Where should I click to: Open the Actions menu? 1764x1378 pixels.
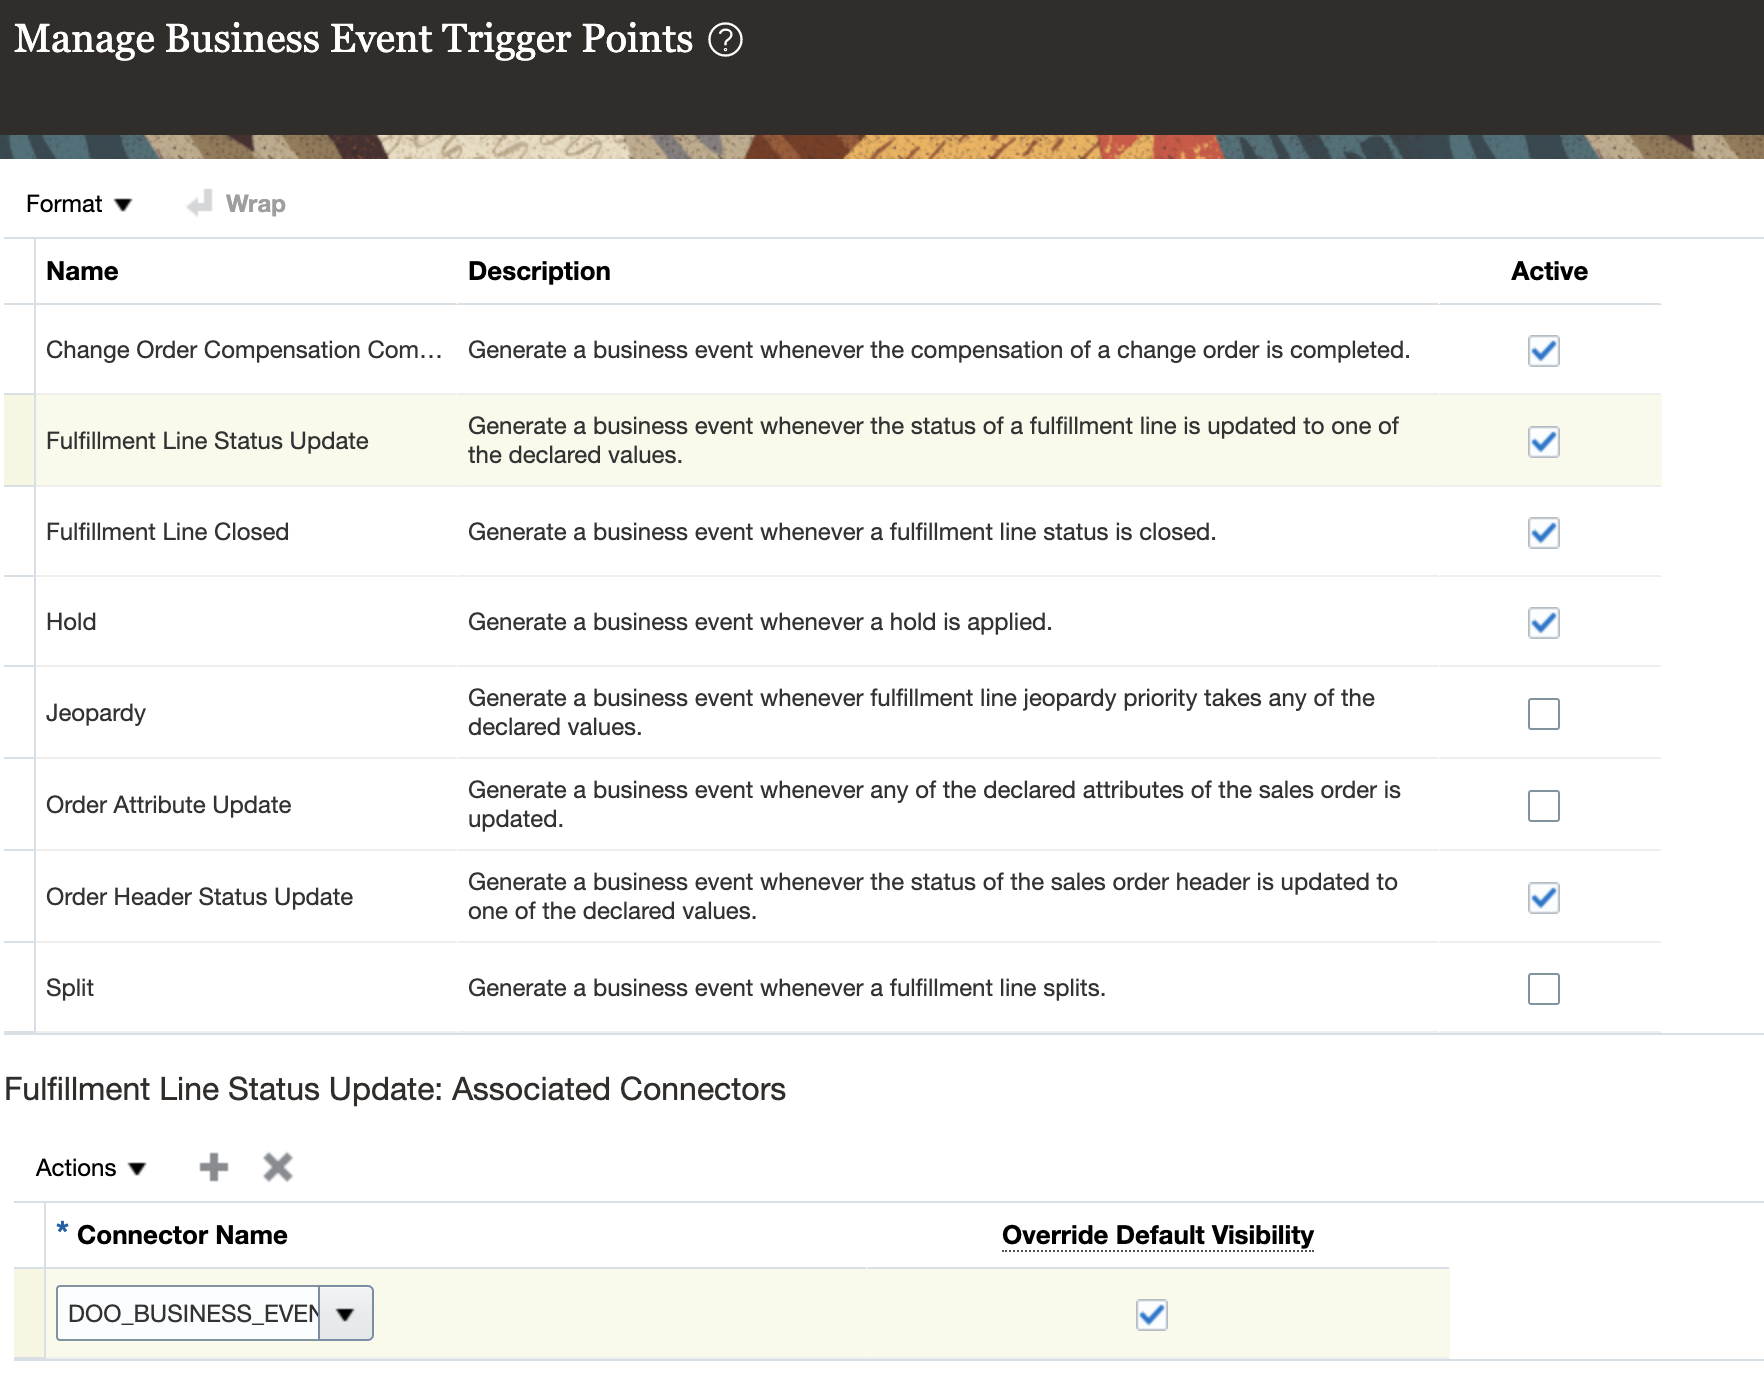(90, 1166)
